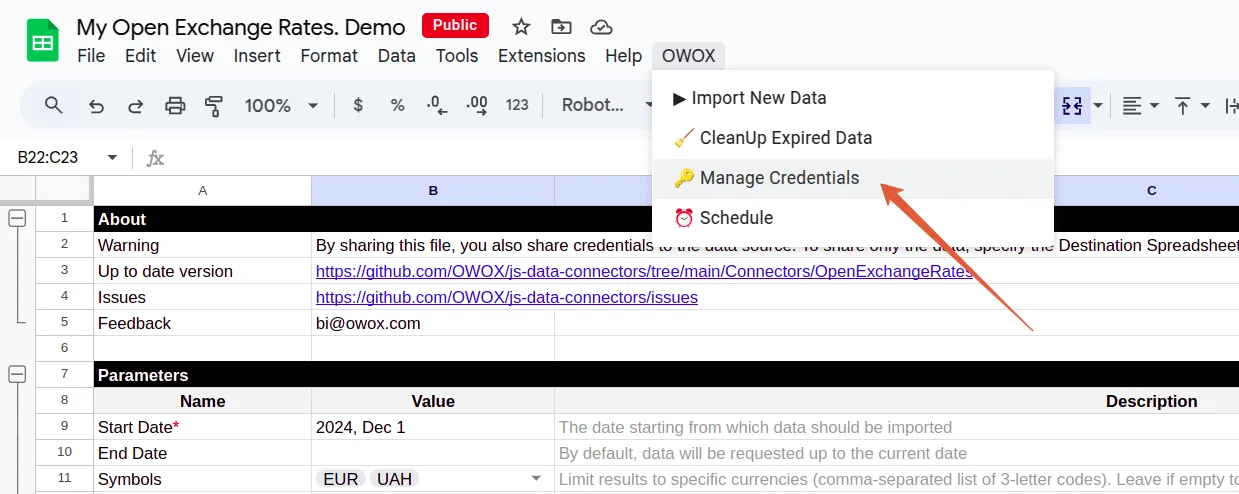Viewport: 1239px width, 494px height.
Task: Check the cloud document status icon
Action: click(x=601, y=27)
